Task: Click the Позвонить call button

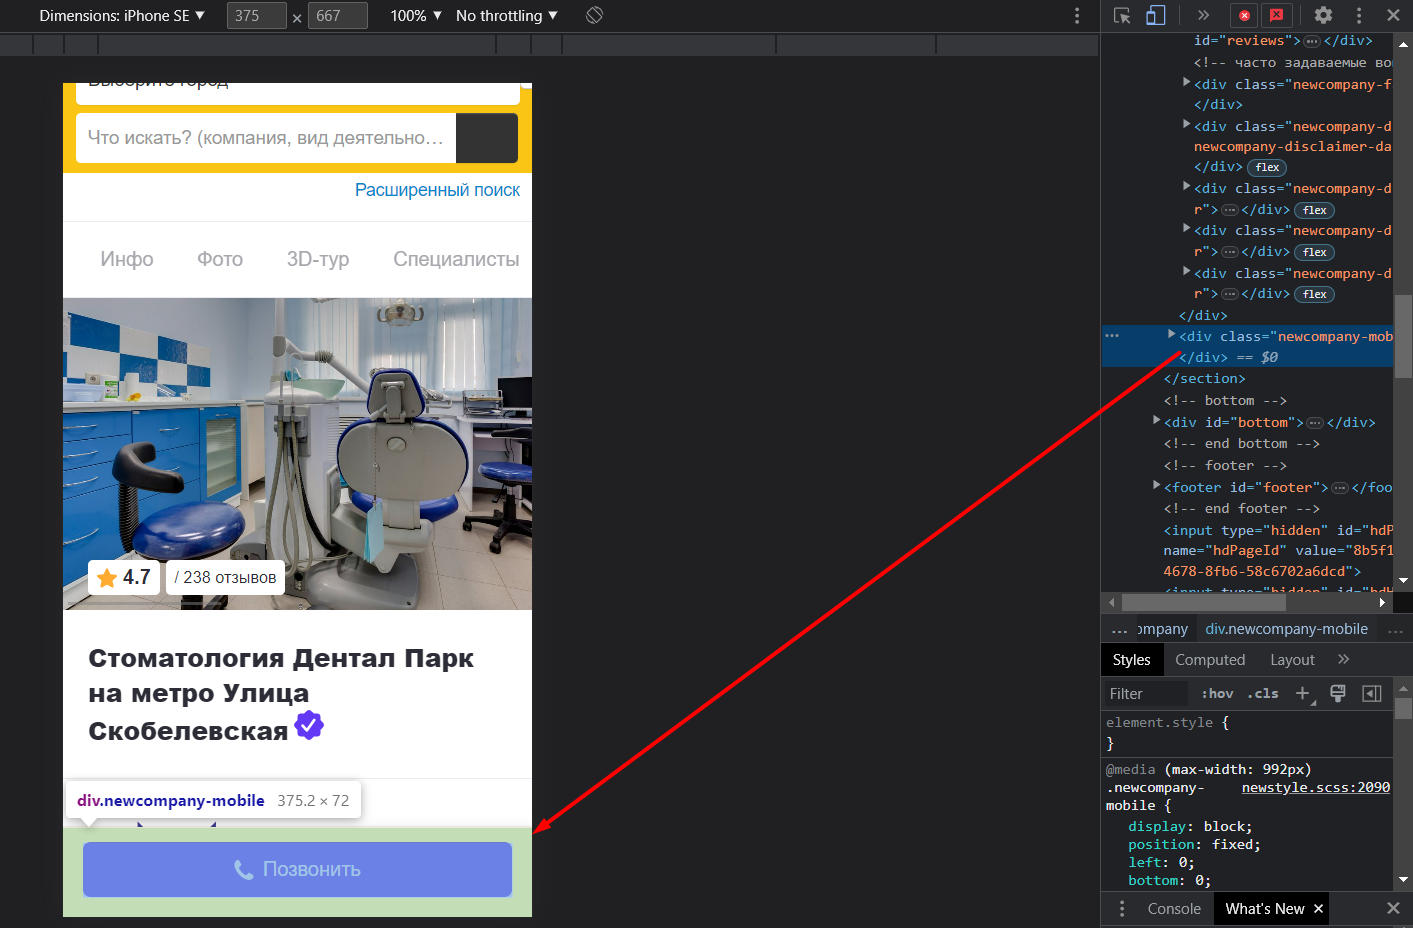Action: click(x=297, y=869)
